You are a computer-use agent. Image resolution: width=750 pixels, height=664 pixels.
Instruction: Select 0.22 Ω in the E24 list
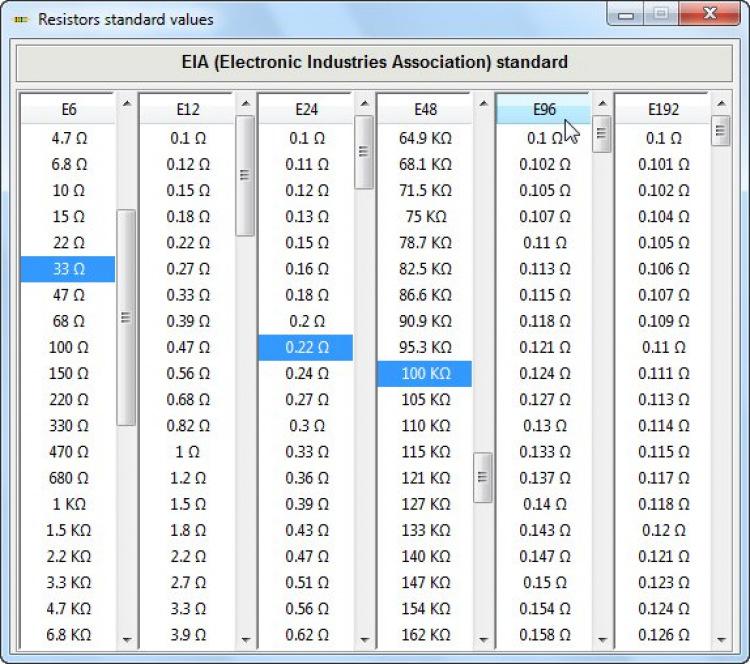pos(306,347)
